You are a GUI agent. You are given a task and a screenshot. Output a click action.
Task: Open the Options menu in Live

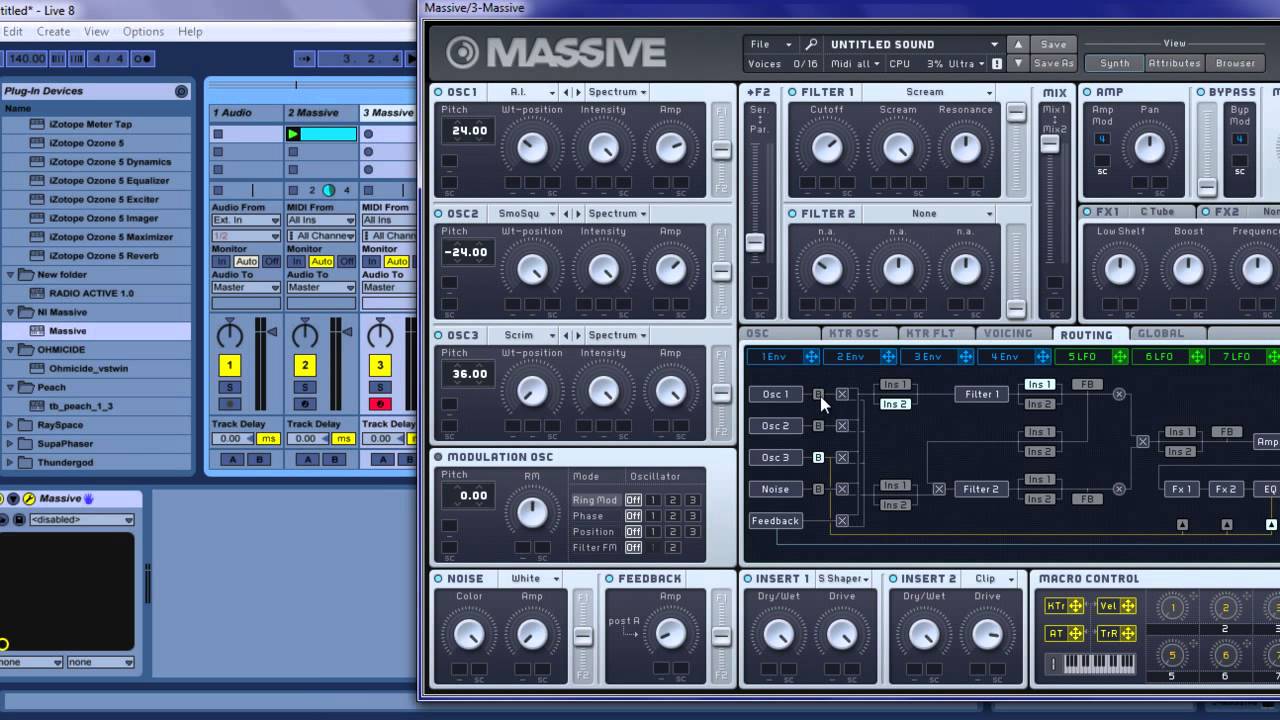click(143, 32)
